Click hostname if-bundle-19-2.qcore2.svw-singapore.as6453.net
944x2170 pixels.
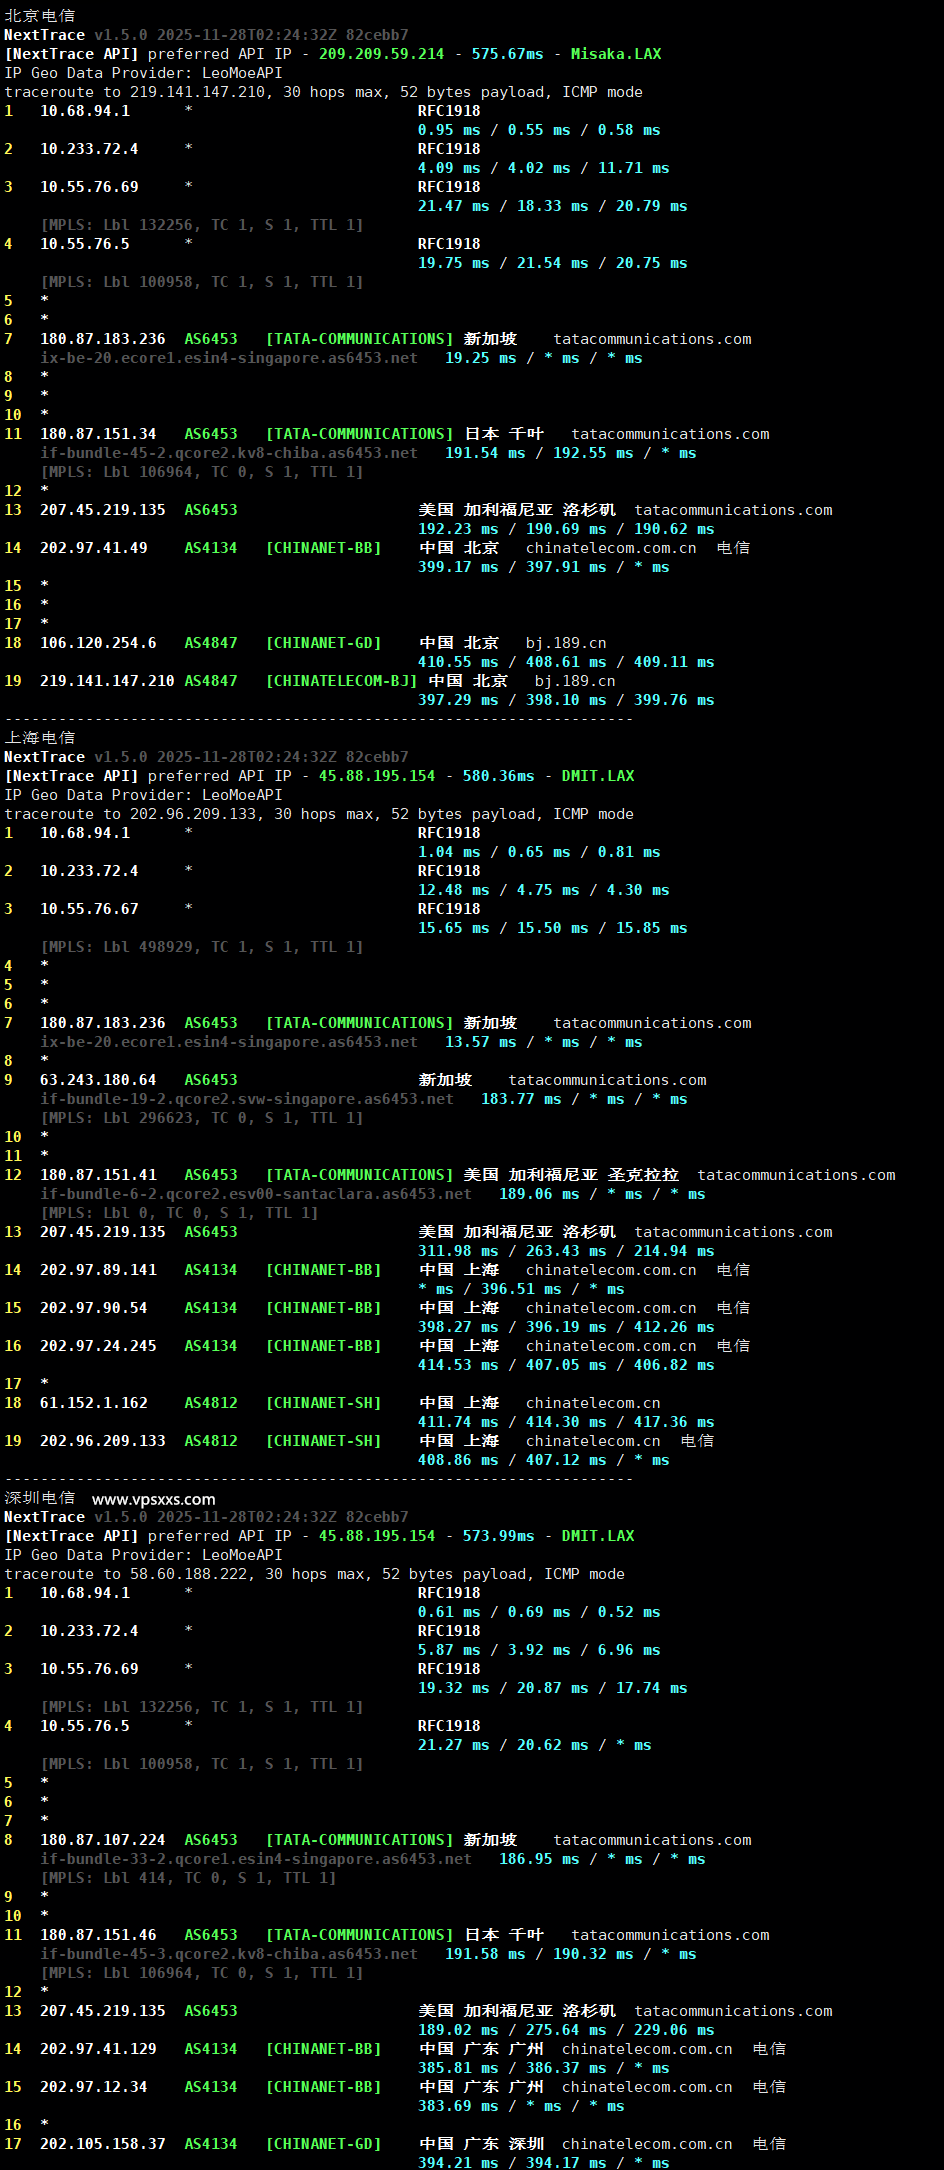[247, 1099]
